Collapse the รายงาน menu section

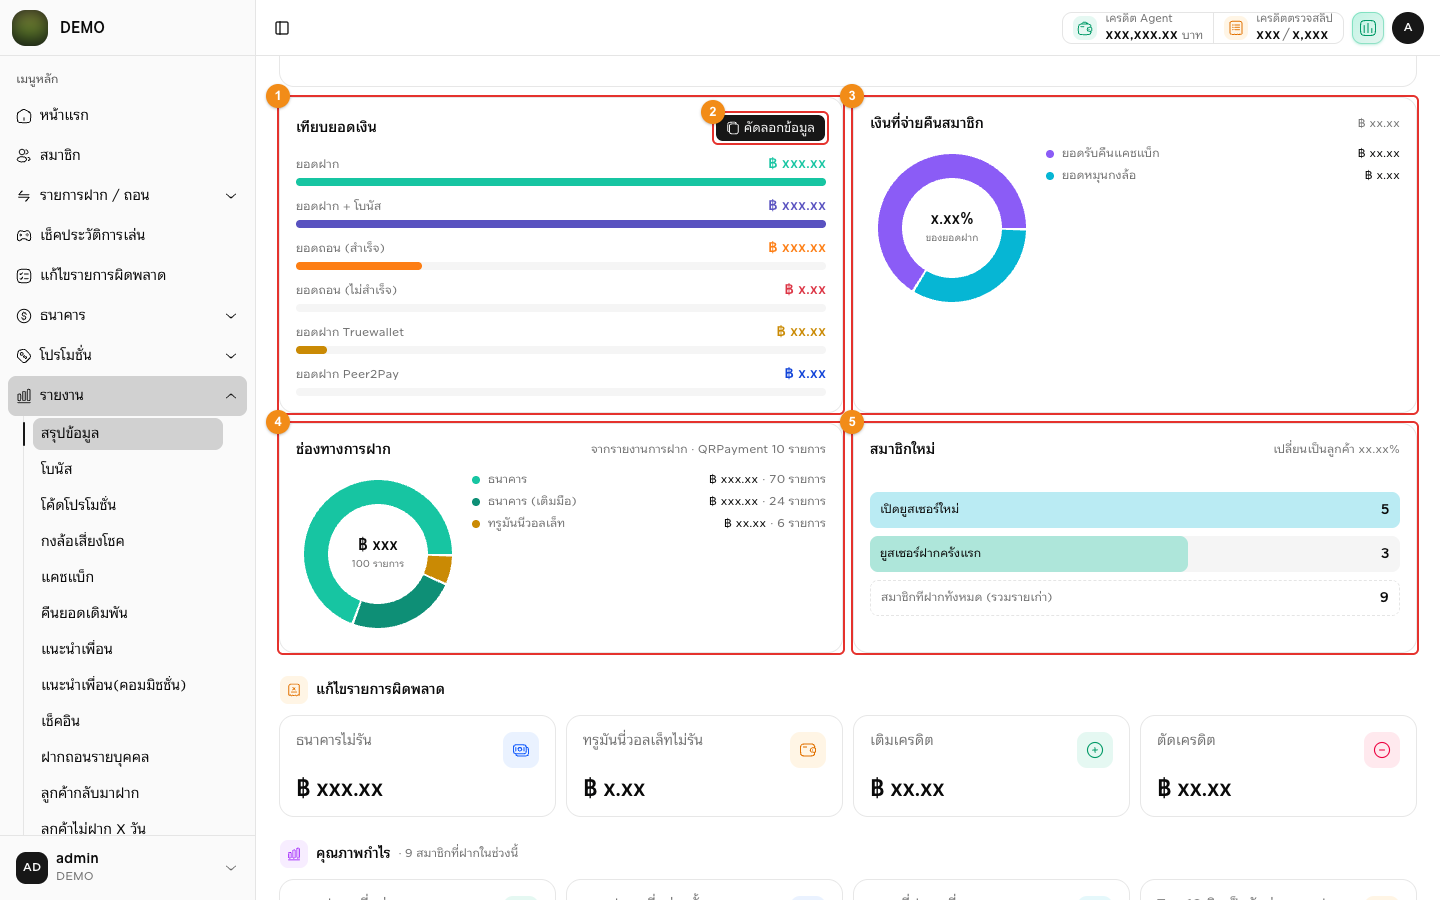point(127,396)
